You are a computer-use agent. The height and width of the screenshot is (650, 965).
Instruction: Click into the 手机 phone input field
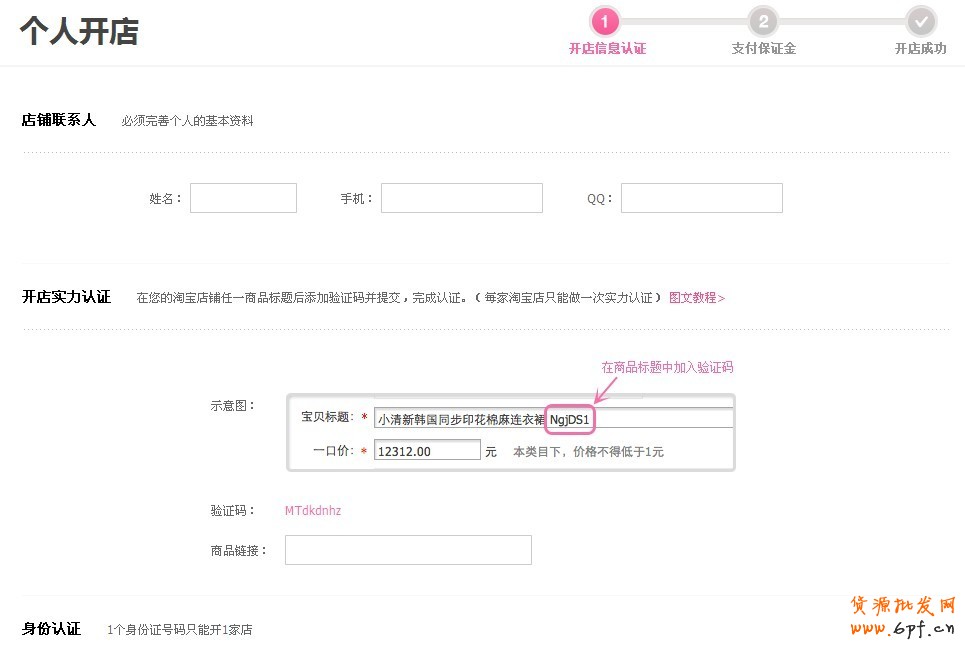click(x=461, y=198)
